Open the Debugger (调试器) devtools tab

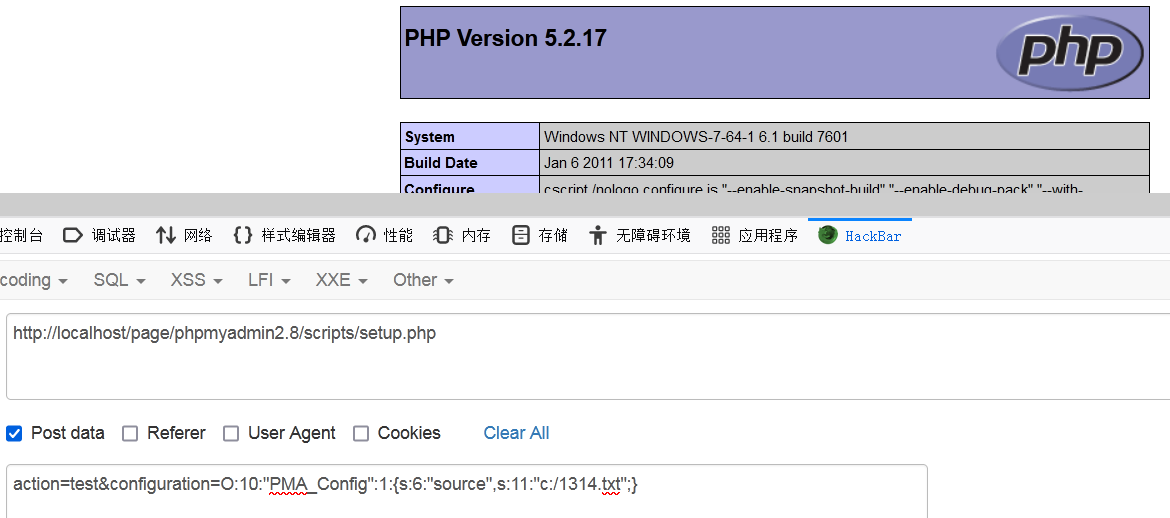click(99, 236)
